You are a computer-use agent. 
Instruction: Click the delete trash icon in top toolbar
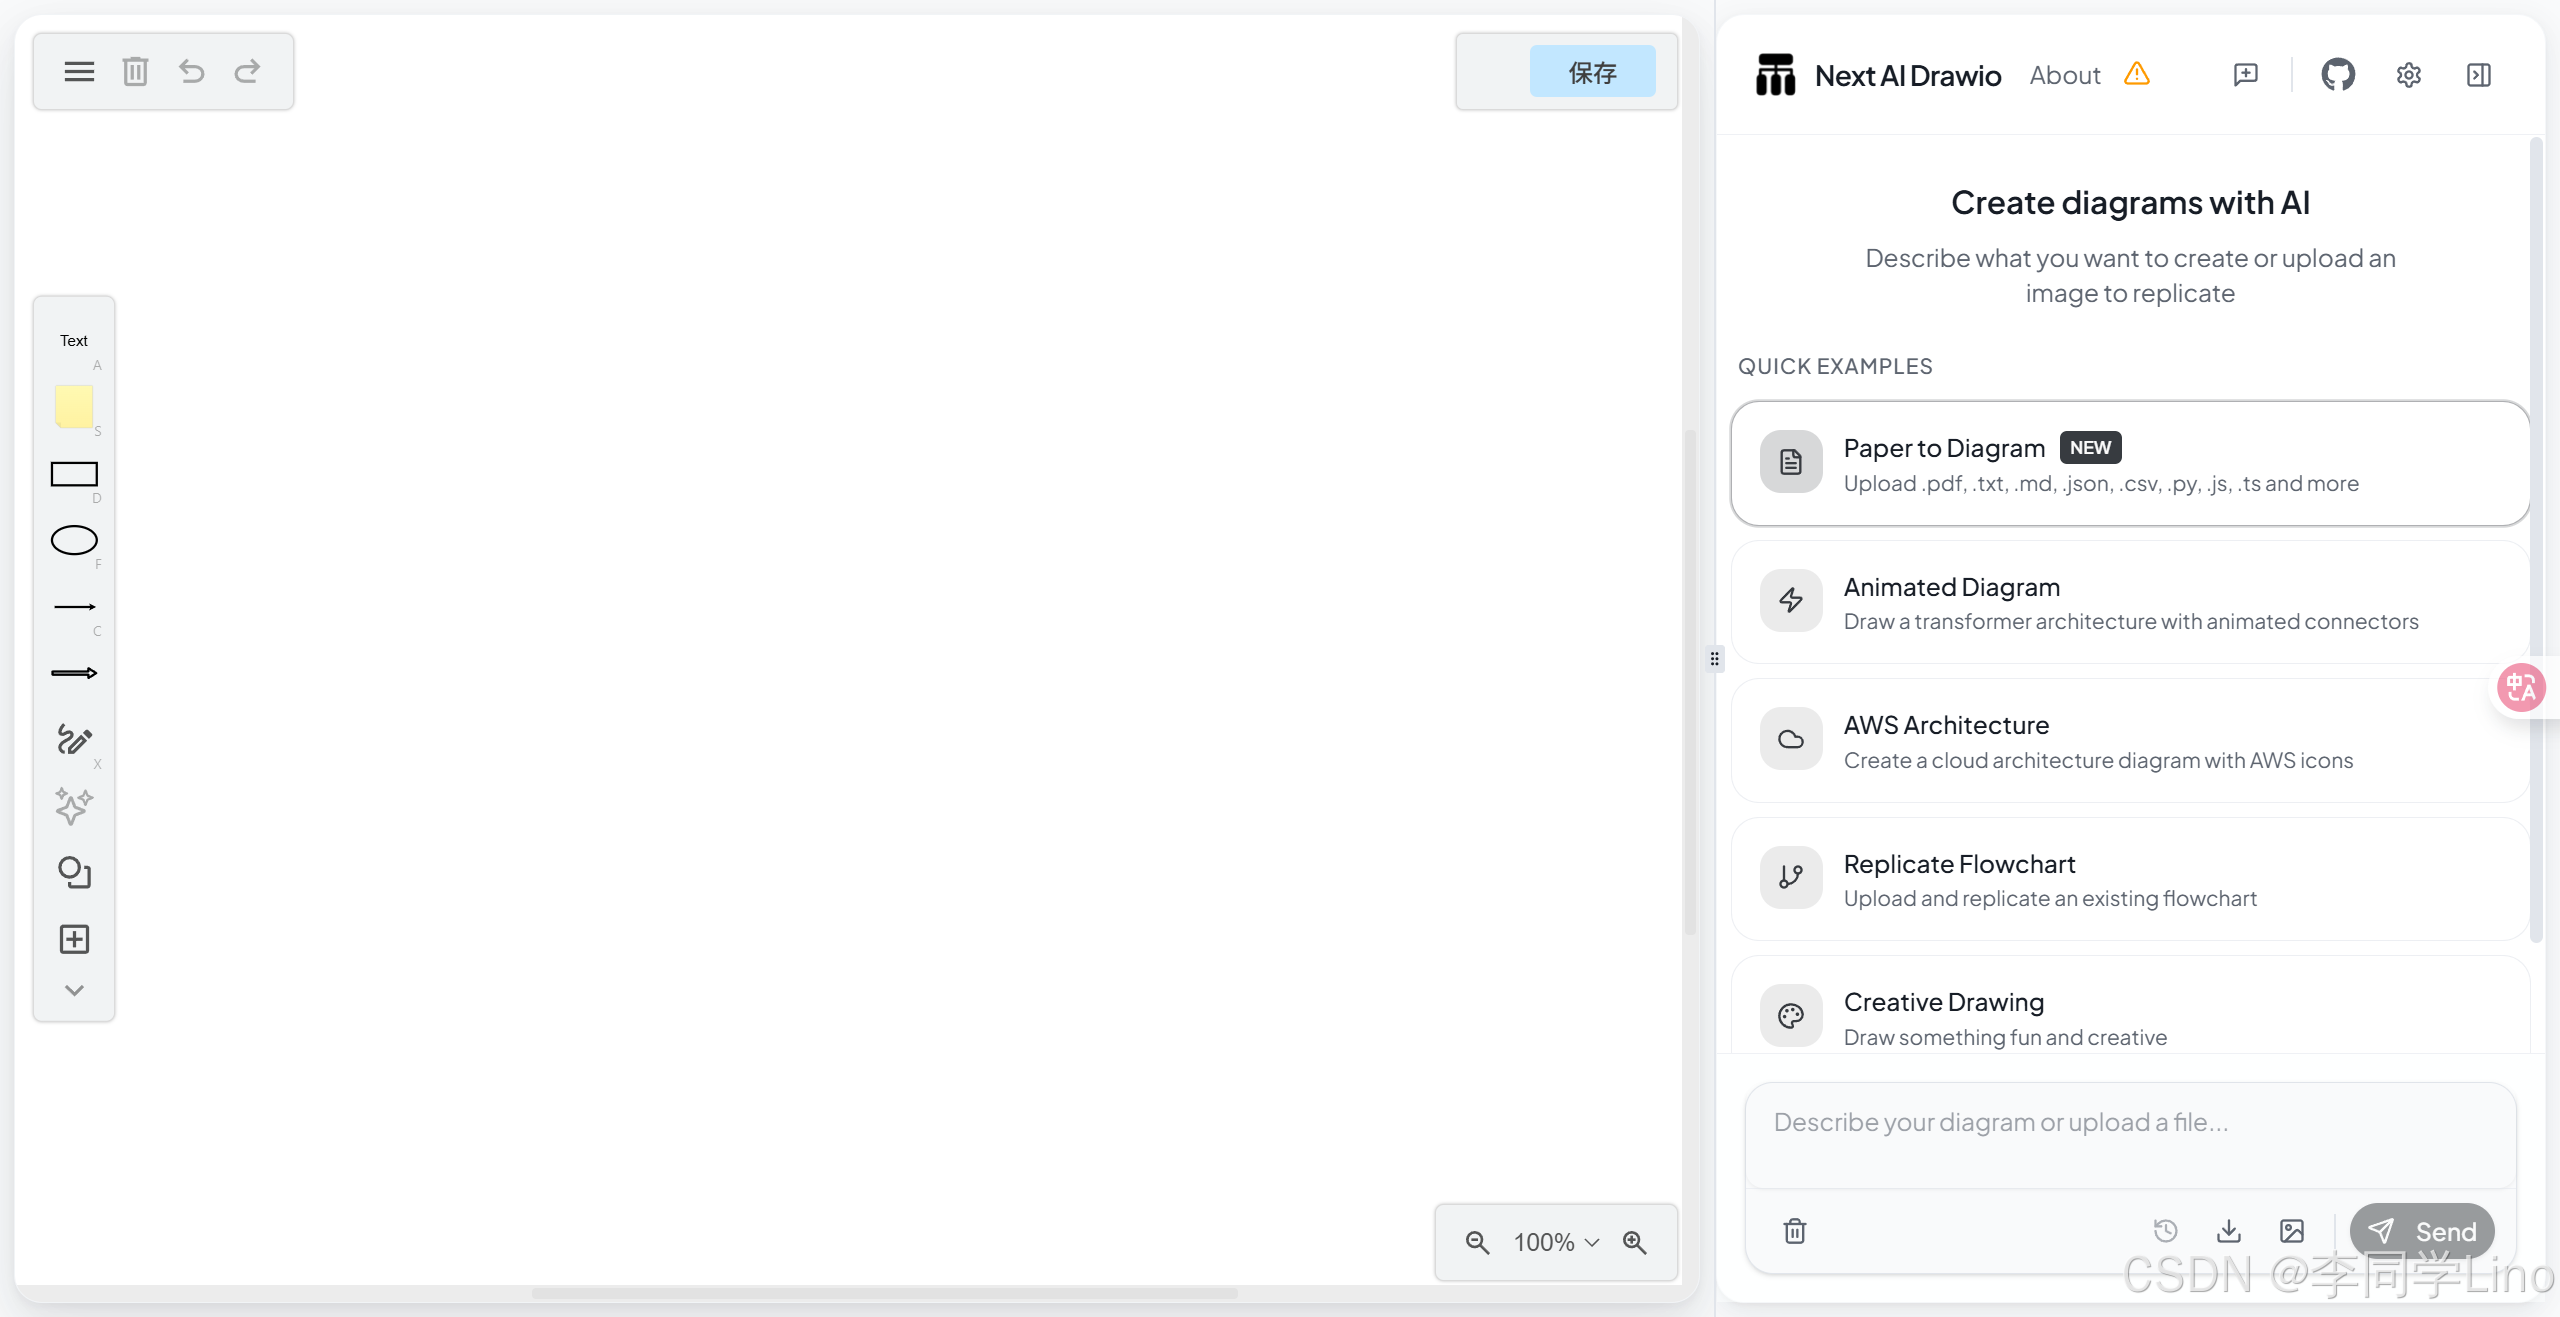point(135,72)
